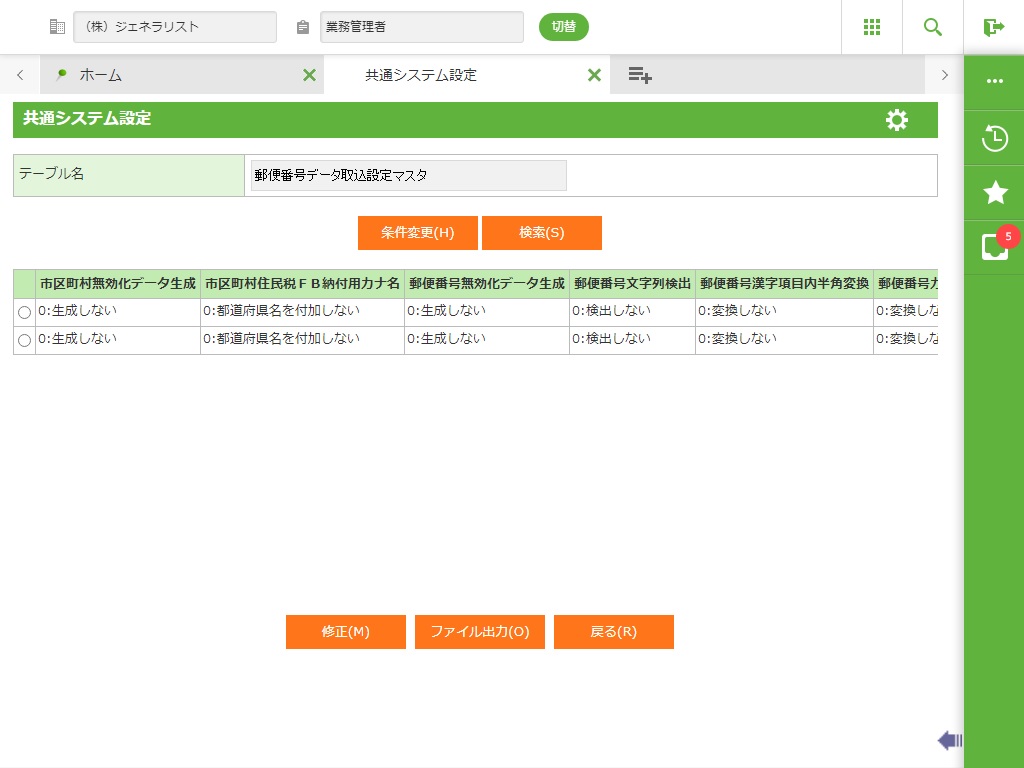Image resolution: width=1024 pixels, height=768 pixels.
Task: Open the inbox notifications icon with badge
Action: point(994,247)
